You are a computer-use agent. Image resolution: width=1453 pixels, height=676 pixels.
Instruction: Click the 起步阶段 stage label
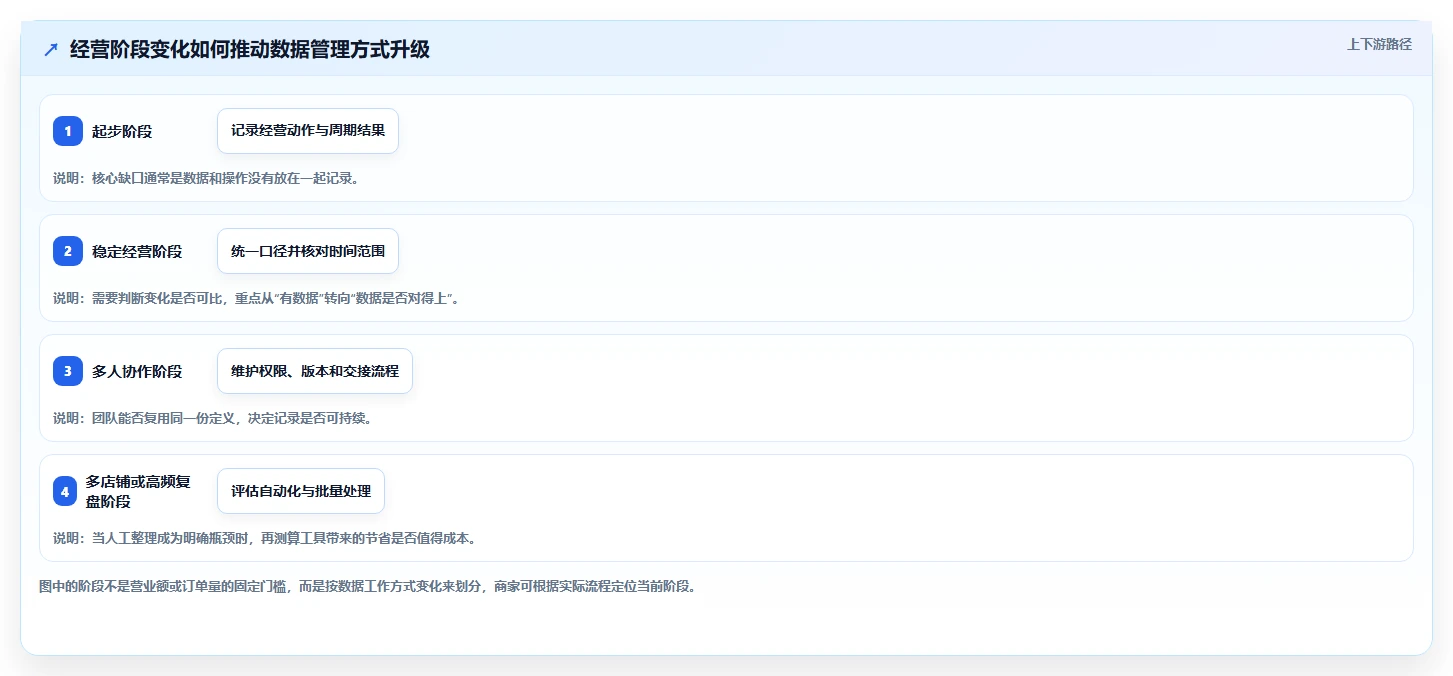pos(122,131)
